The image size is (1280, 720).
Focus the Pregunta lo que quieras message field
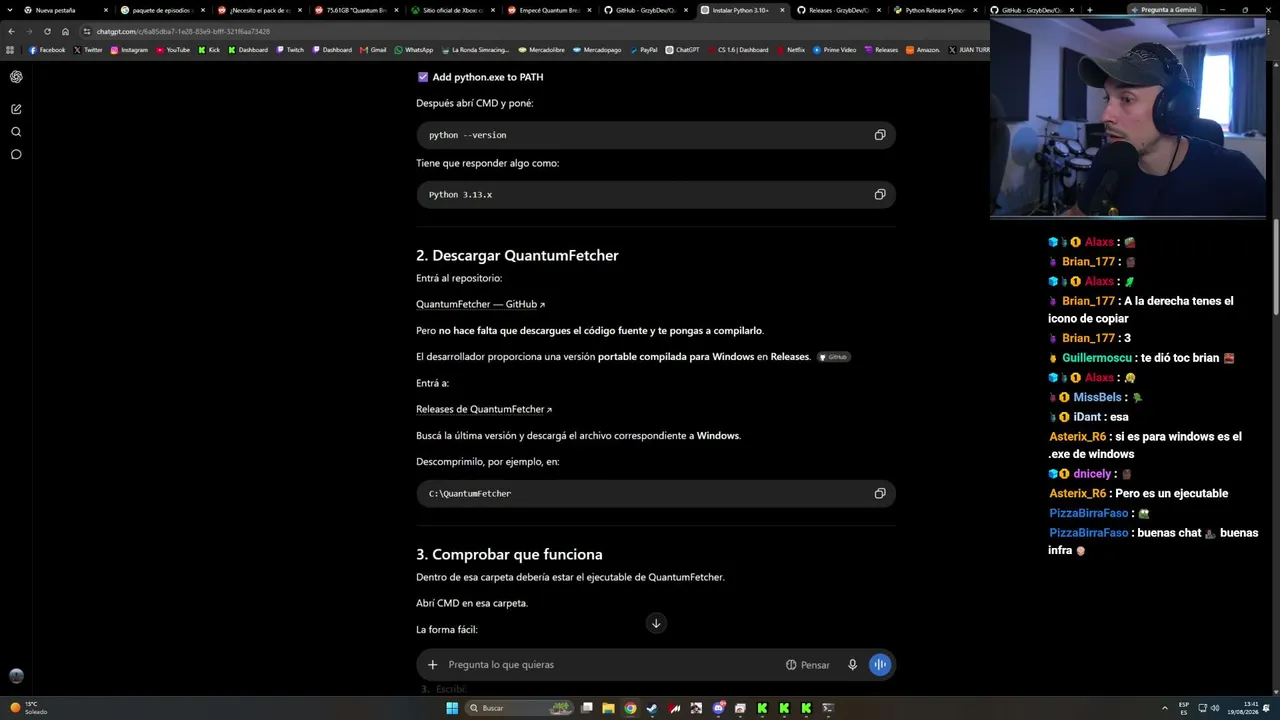610,665
